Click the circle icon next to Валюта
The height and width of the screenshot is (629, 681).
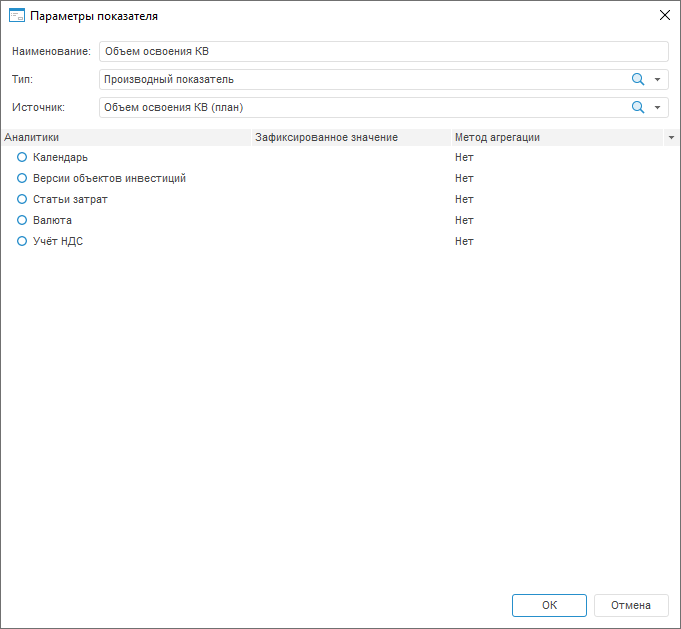click(22, 220)
